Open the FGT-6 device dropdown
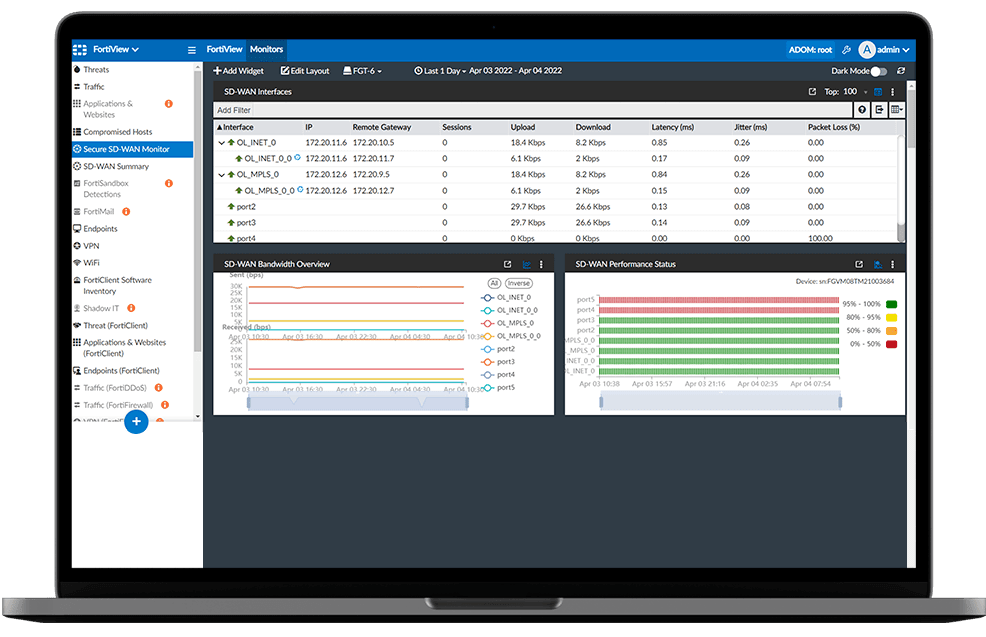The width and height of the screenshot is (986, 637). (360, 71)
